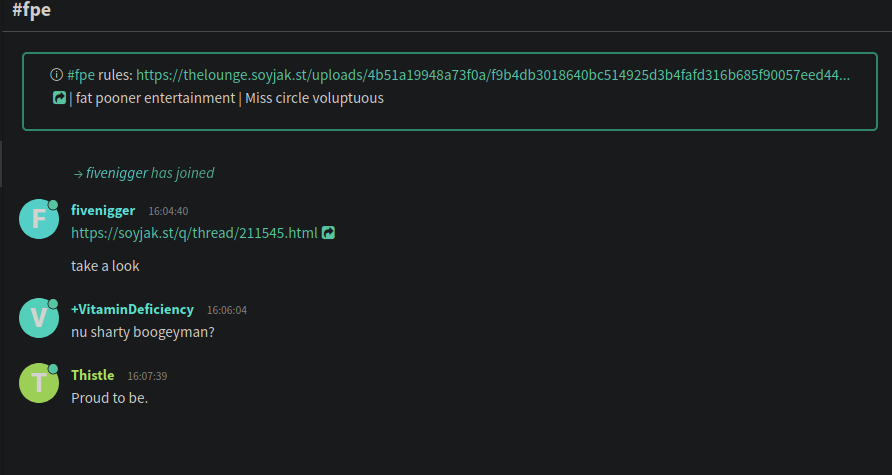Click the #fpe channel title header
Viewport: 892px width, 475px height.
pyautogui.click(x=31, y=12)
